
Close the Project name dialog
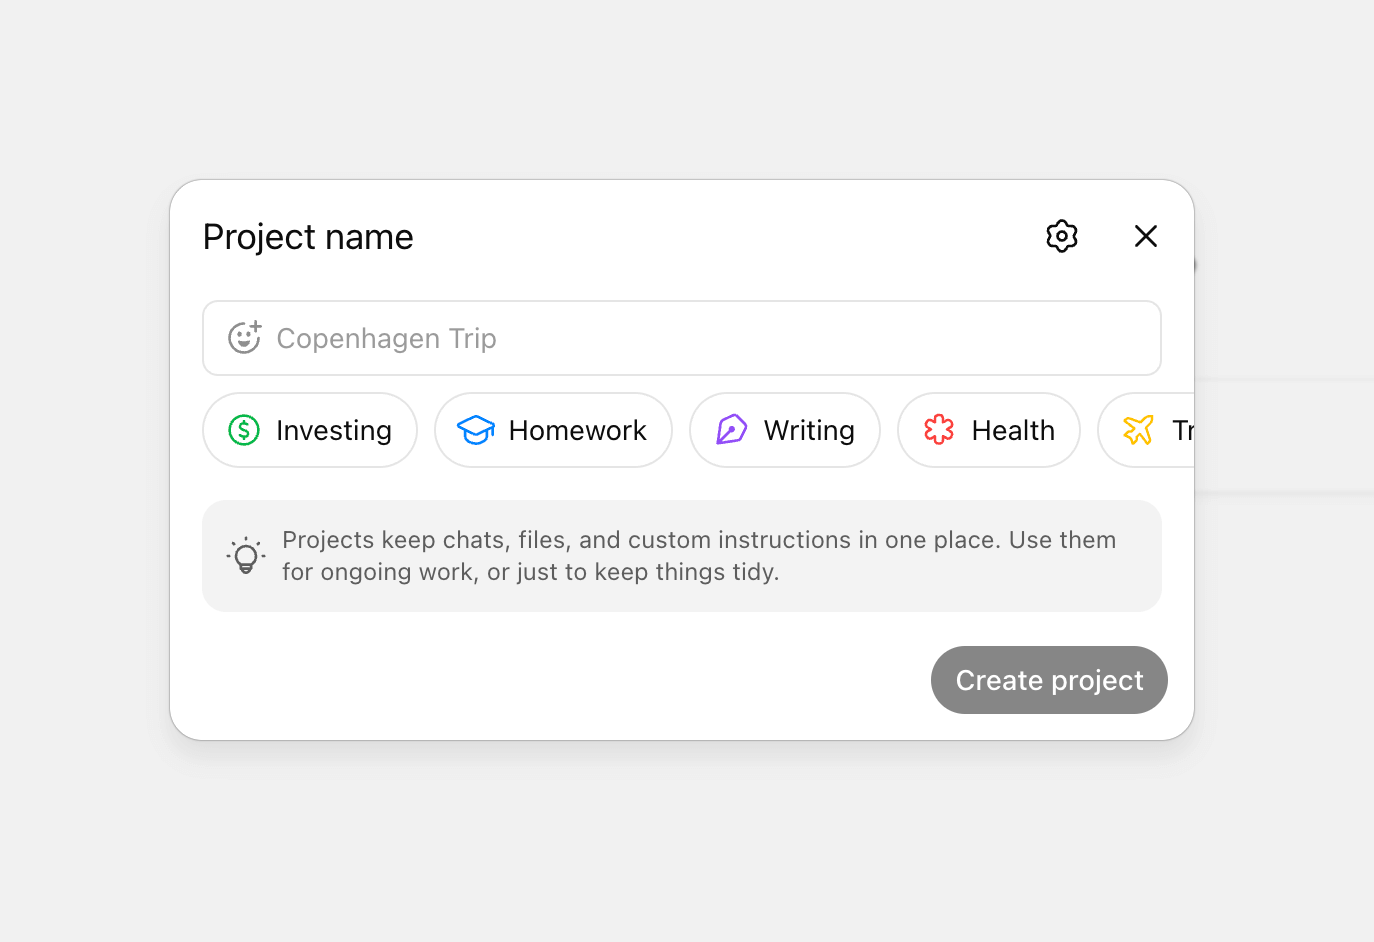[1145, 236]
